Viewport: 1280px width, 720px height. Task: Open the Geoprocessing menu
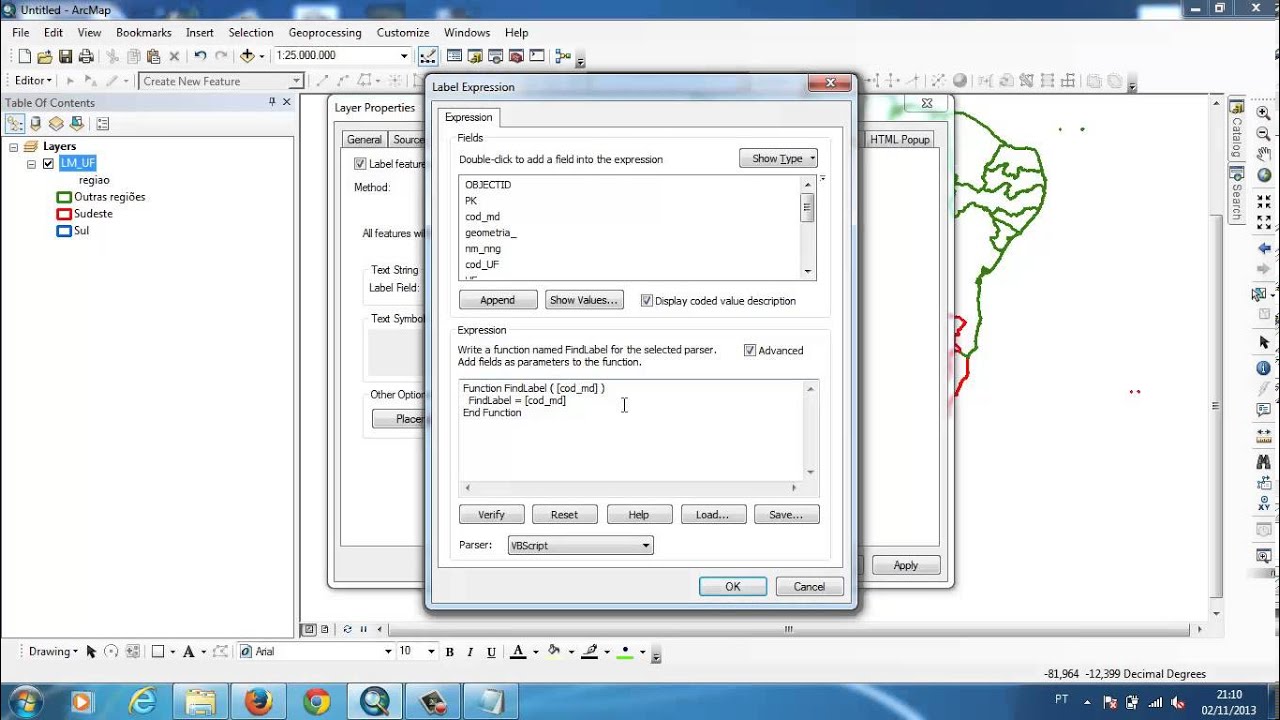[325, 33]
